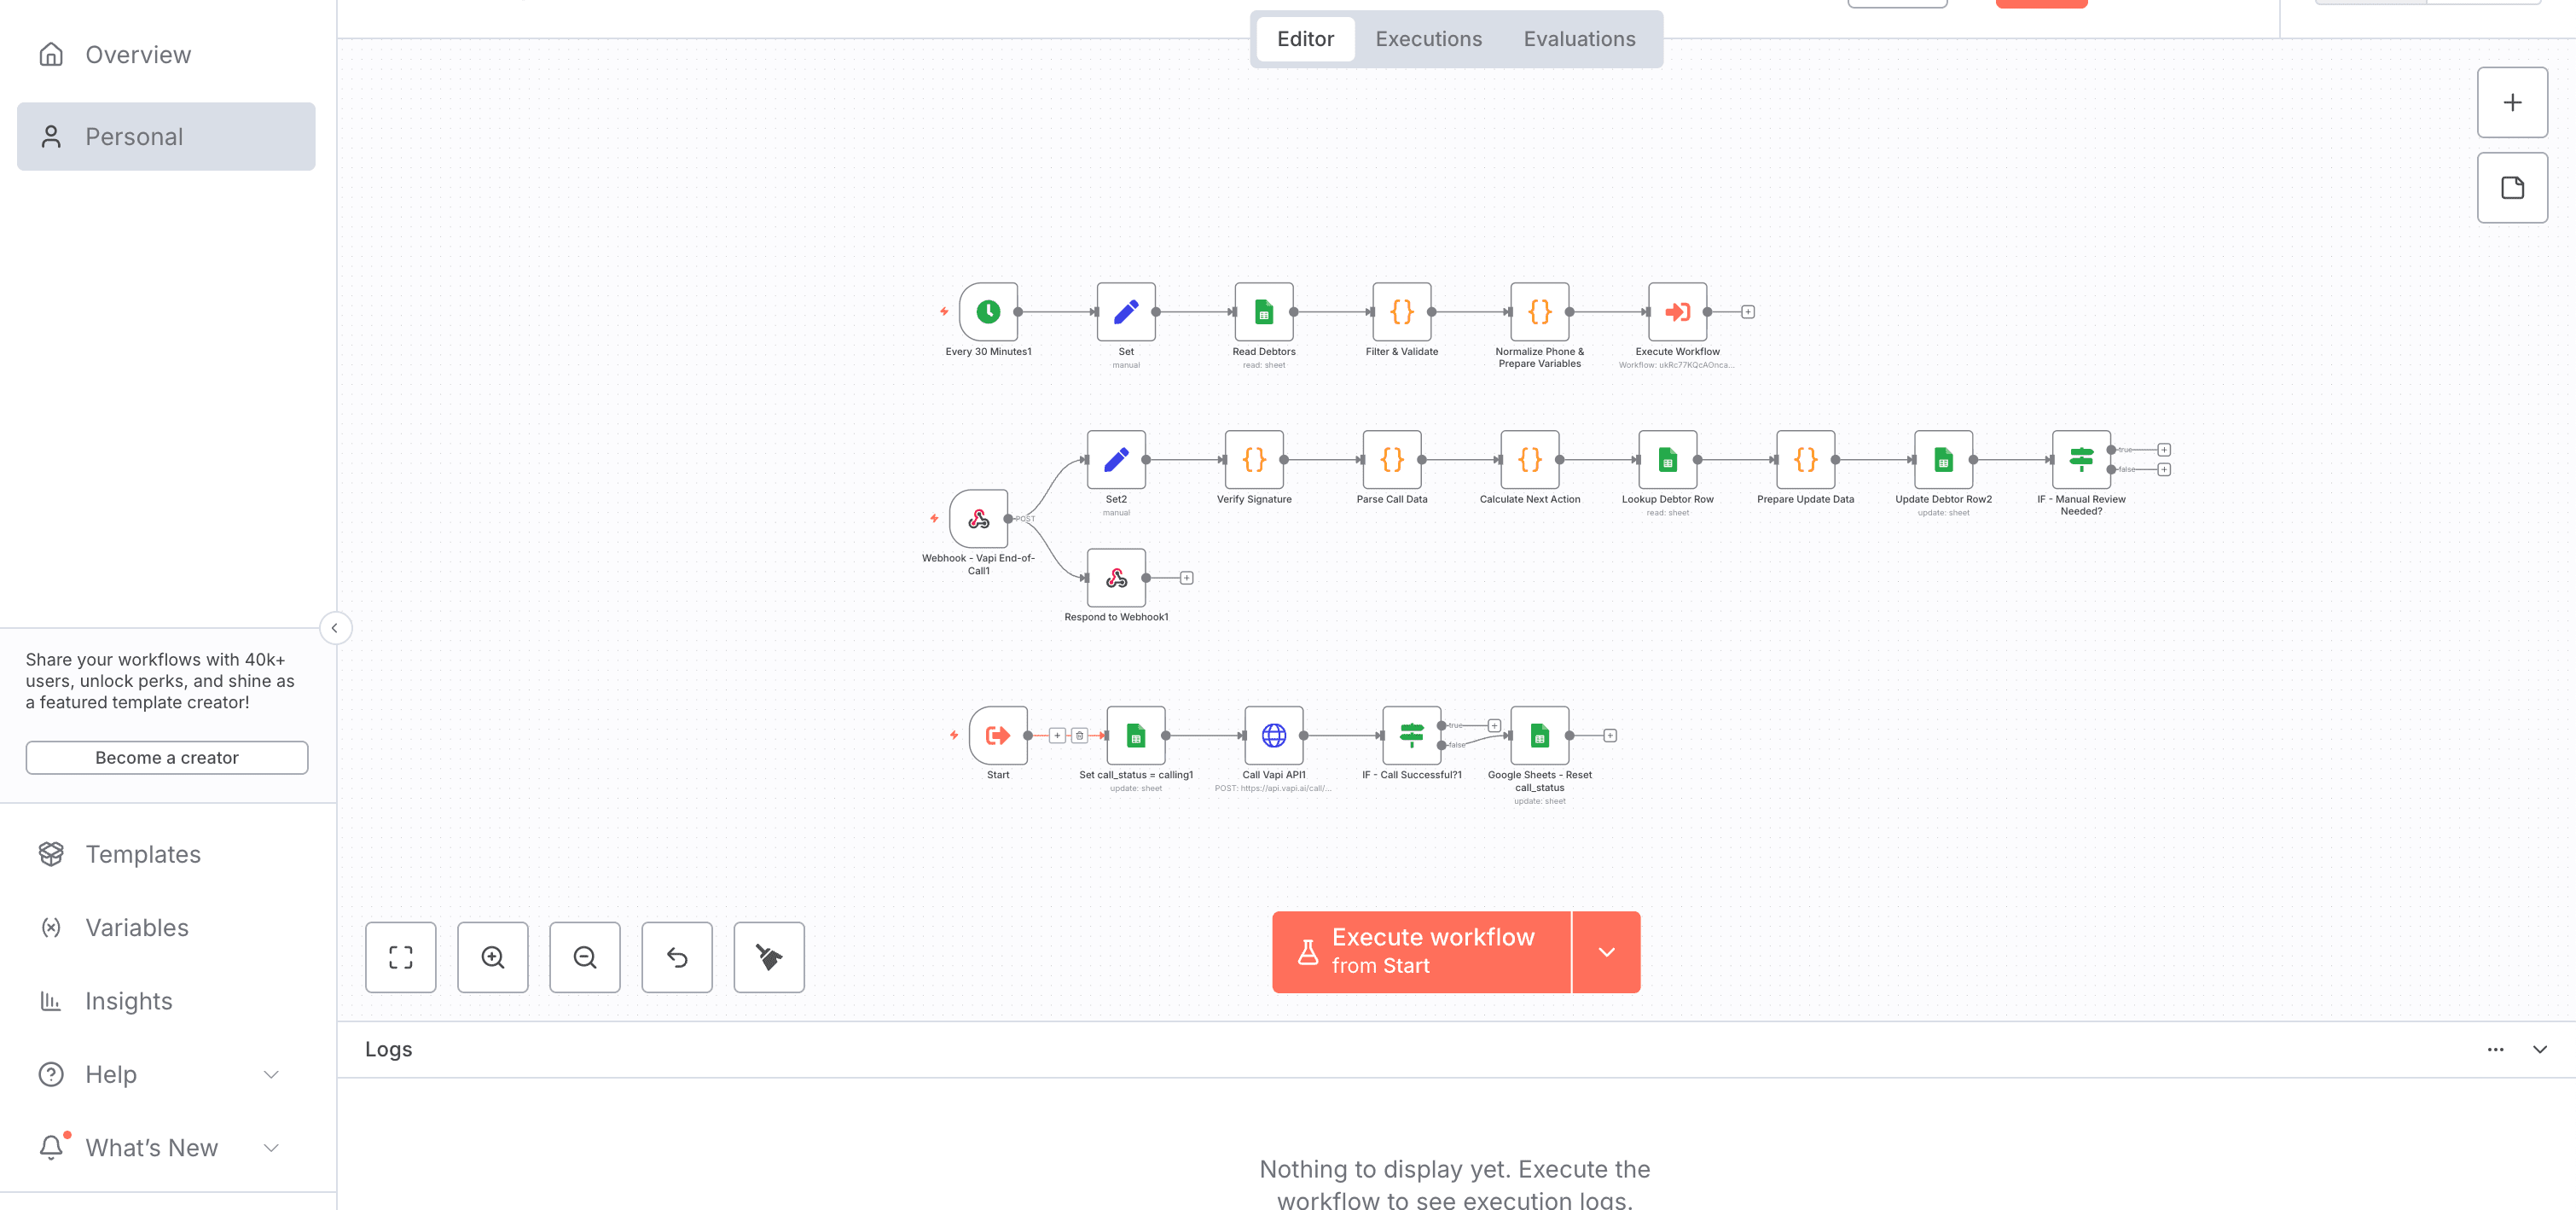Click the Verify Signature code node
2576x1210 pixels.
pyautogui.click(x=1254, y=460)
